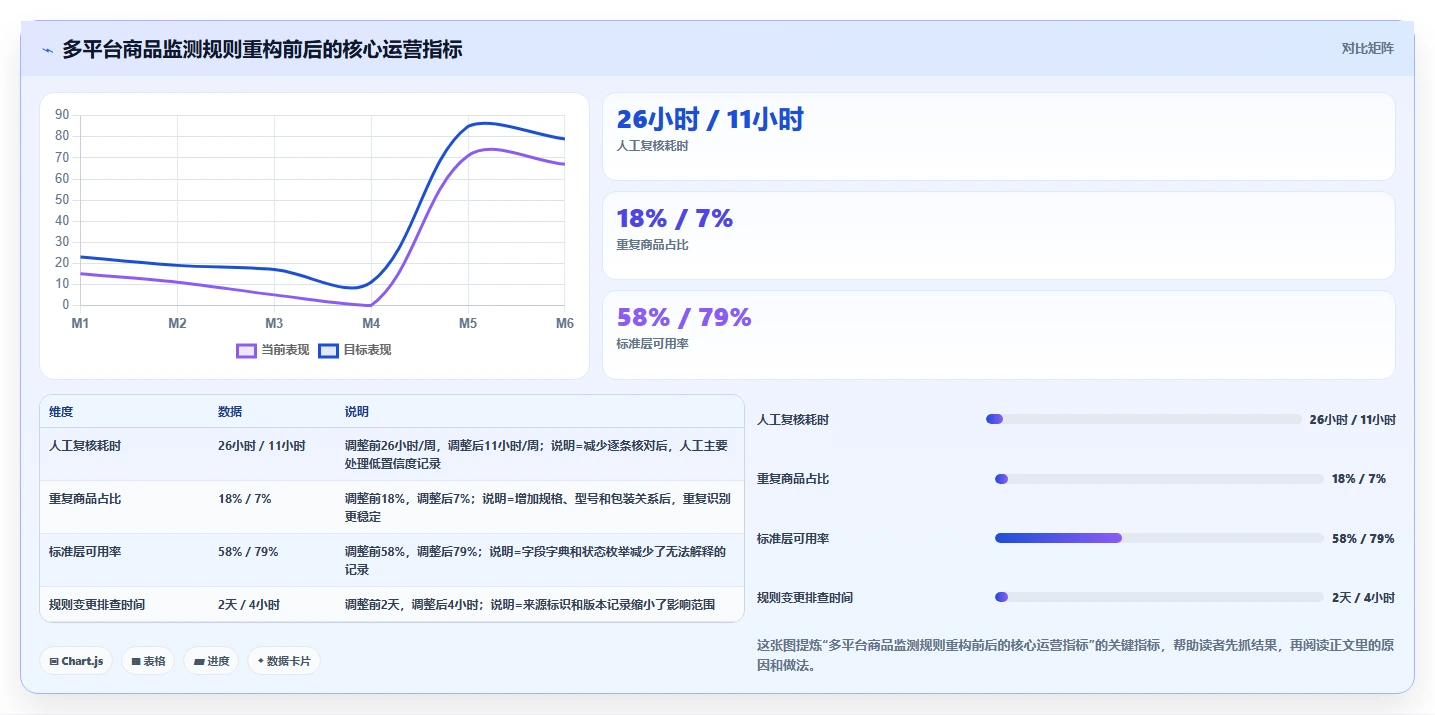Screen dimensions: 1435x715
Task: Click table cell 2天 / 4小时
Action: 249,604
